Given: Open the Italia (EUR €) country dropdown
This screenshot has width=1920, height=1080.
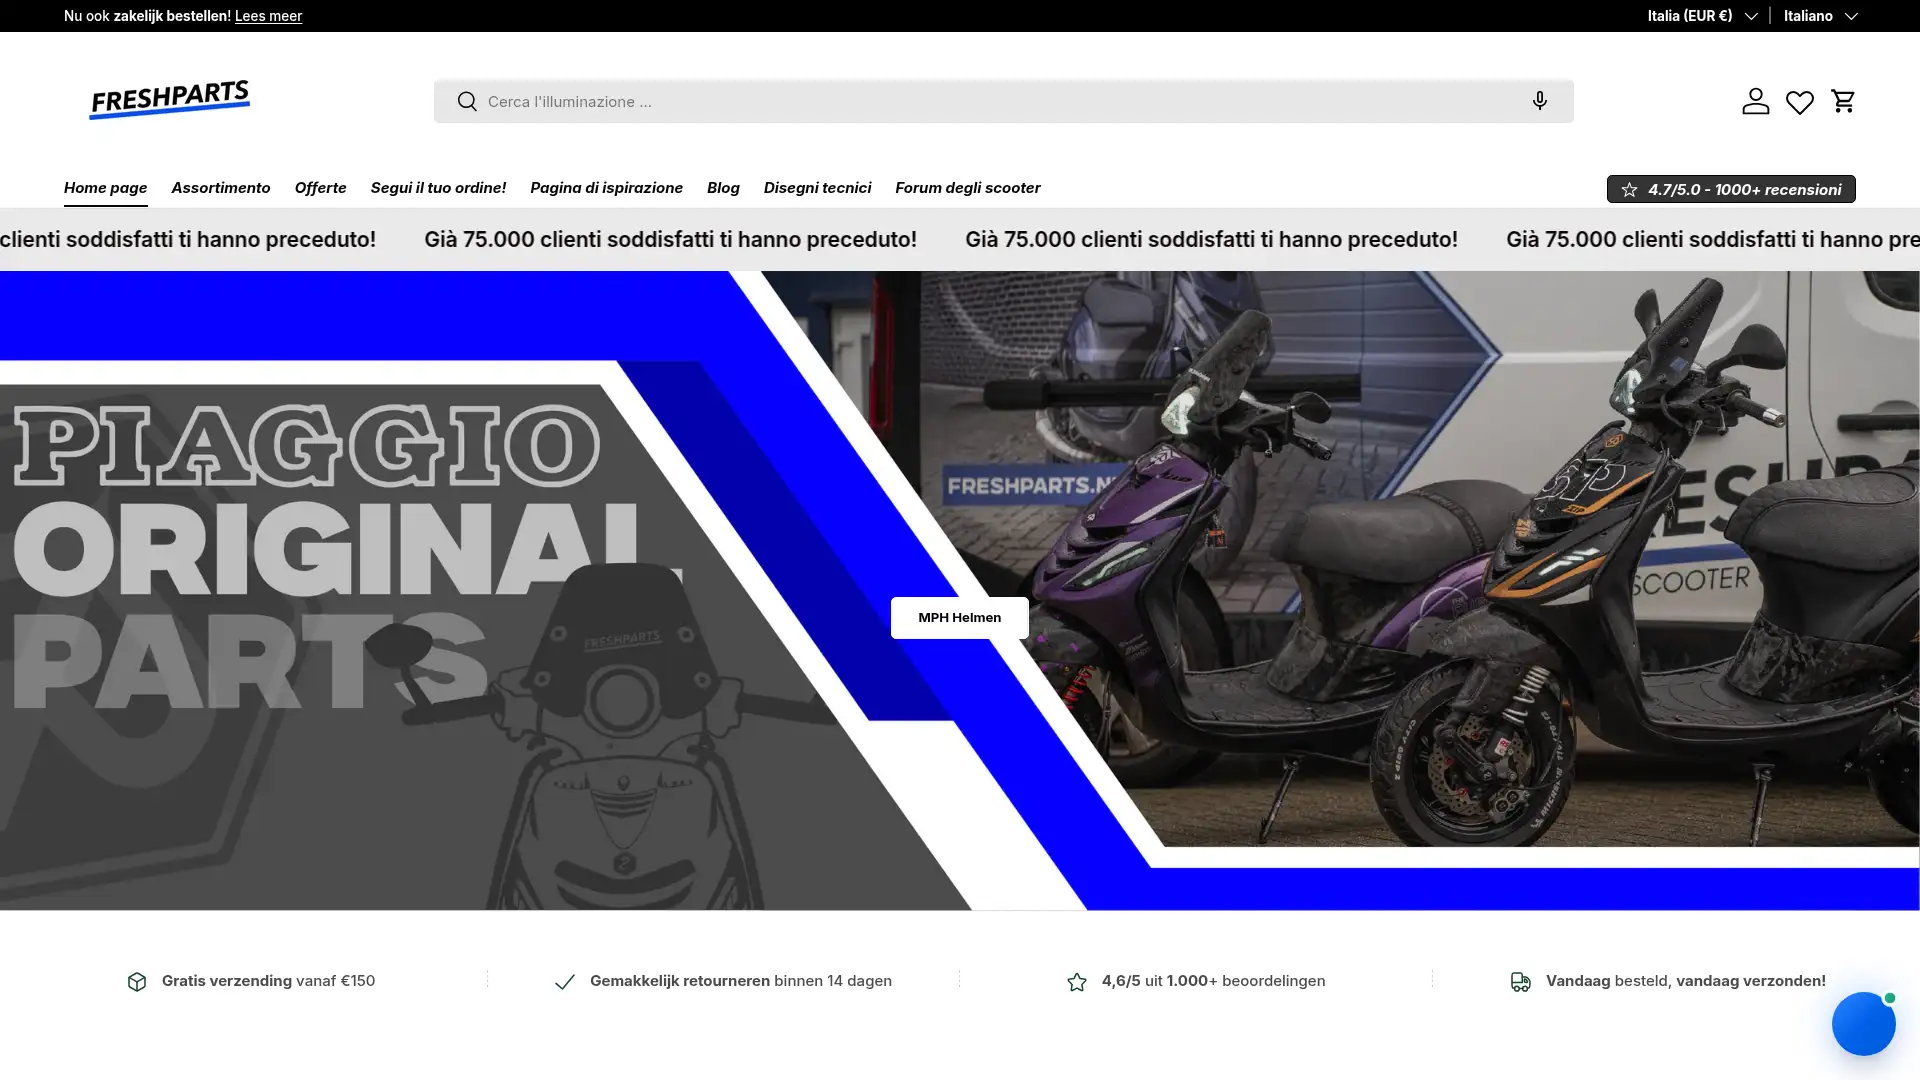Looking at the screenshot, I should click(1702, 16).
